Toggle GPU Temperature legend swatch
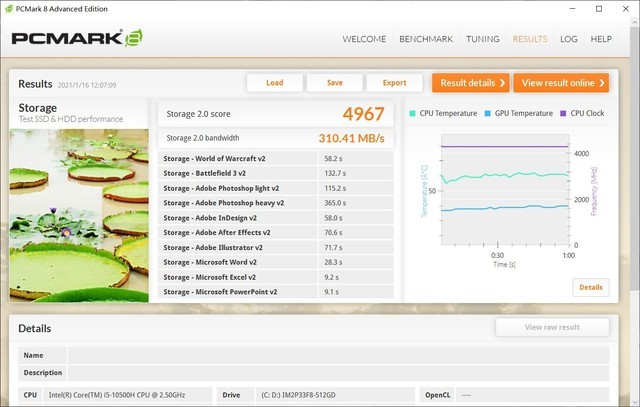 click(x=487, y=113)
